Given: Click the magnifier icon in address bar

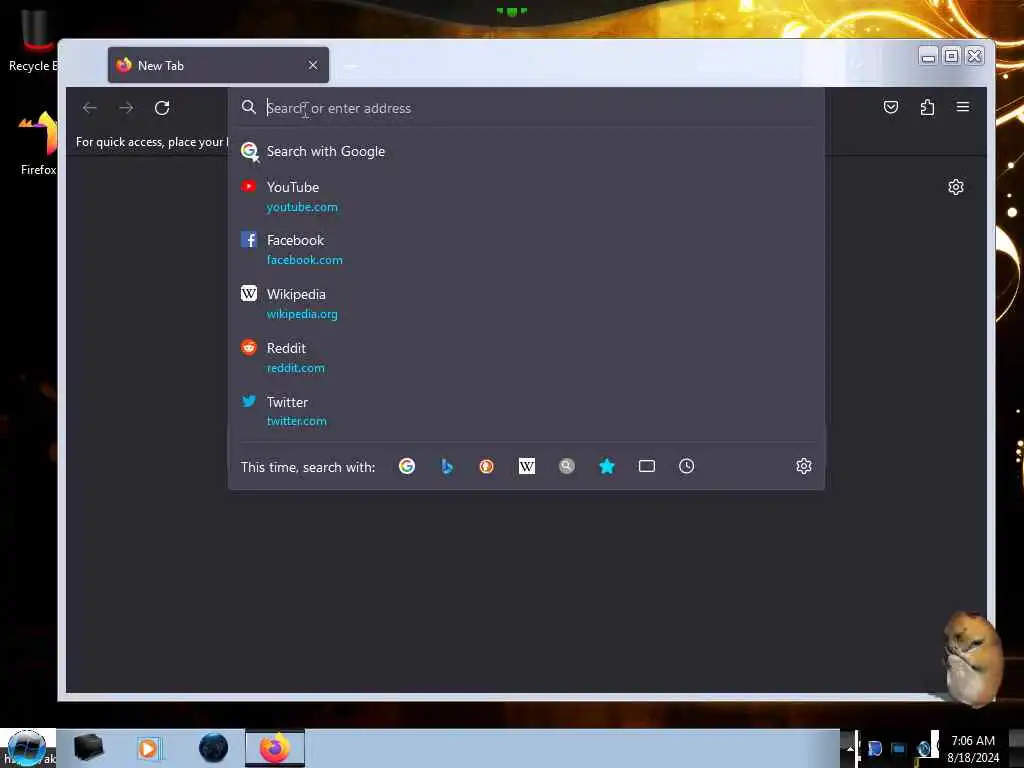Looking at the screenshot, I should click(248, 107).
